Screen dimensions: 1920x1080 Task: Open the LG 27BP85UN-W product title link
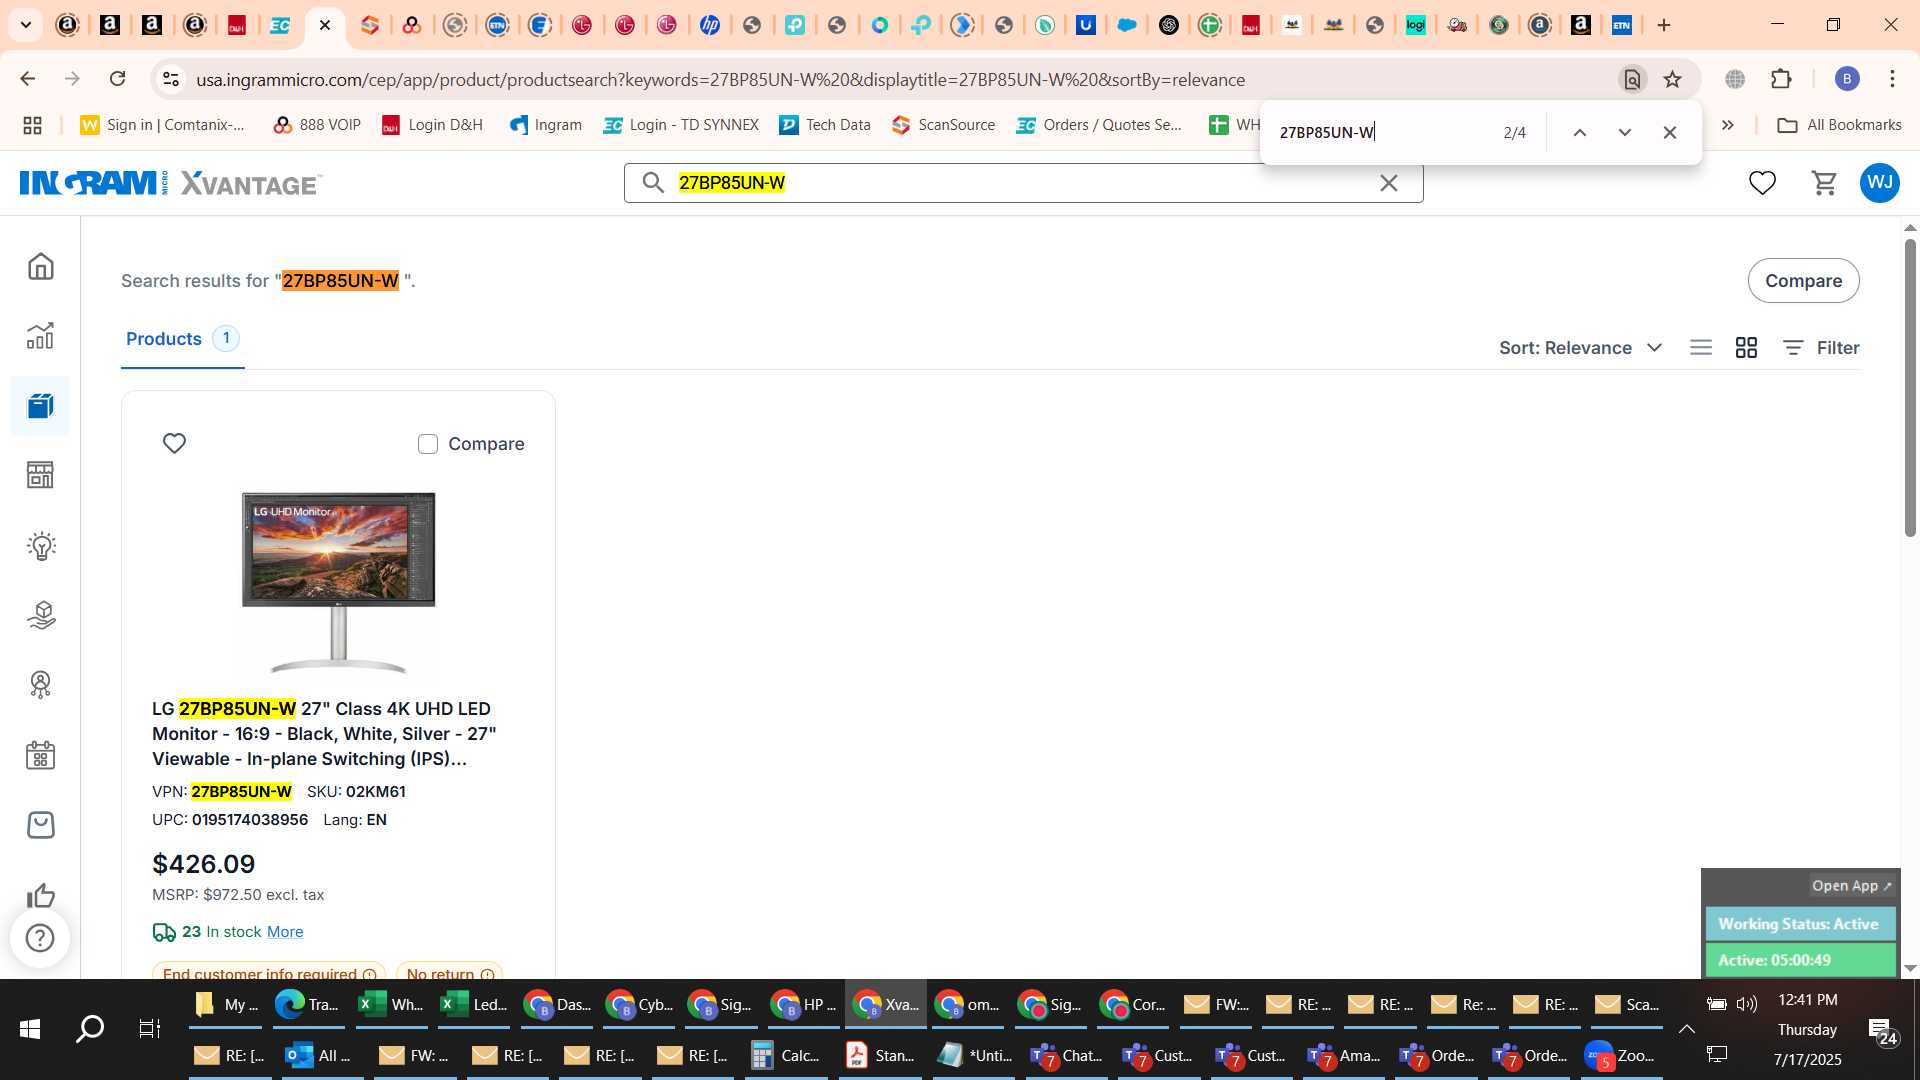tap(324, 734)
